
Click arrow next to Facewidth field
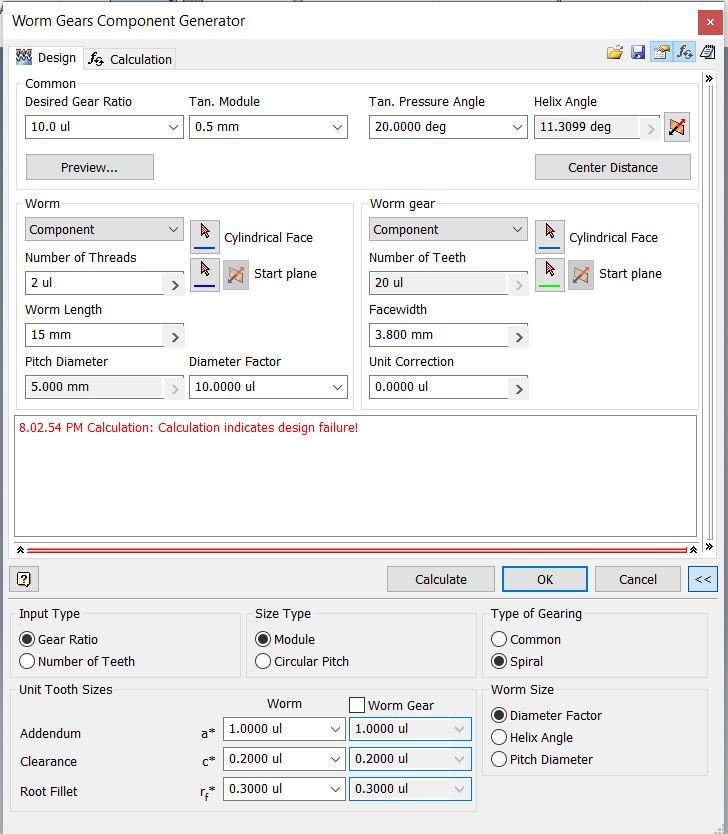pos(519,337)
